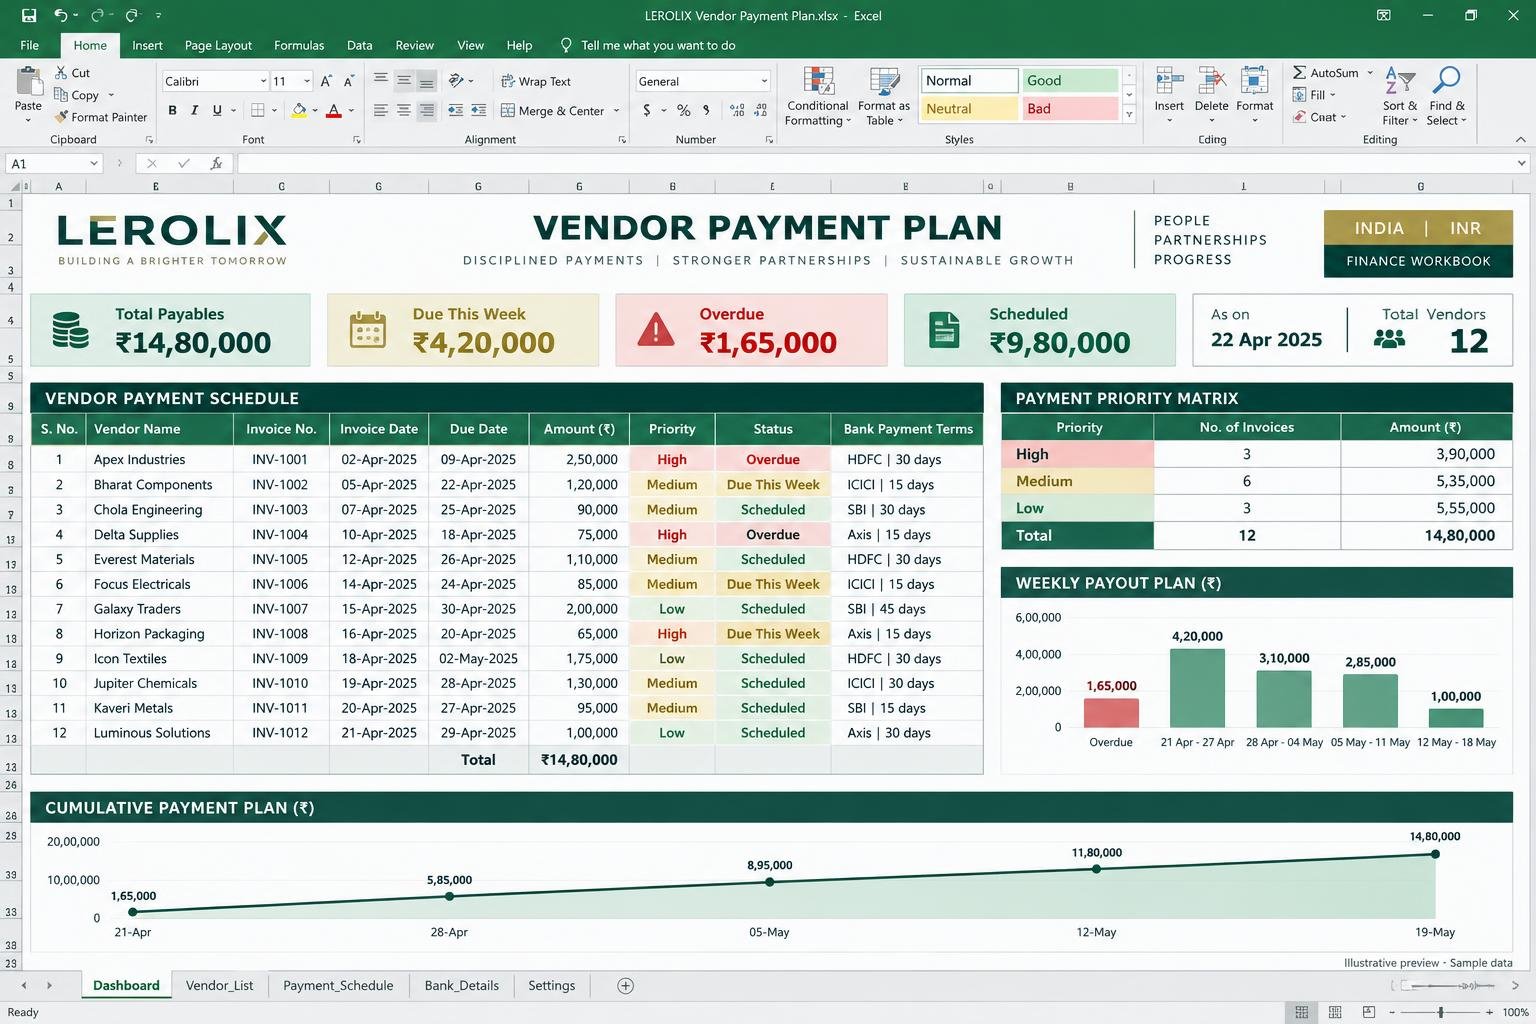Apply the Neutral cell style
This screenshot has height=1024, width=1536.
tap(969, 108)
